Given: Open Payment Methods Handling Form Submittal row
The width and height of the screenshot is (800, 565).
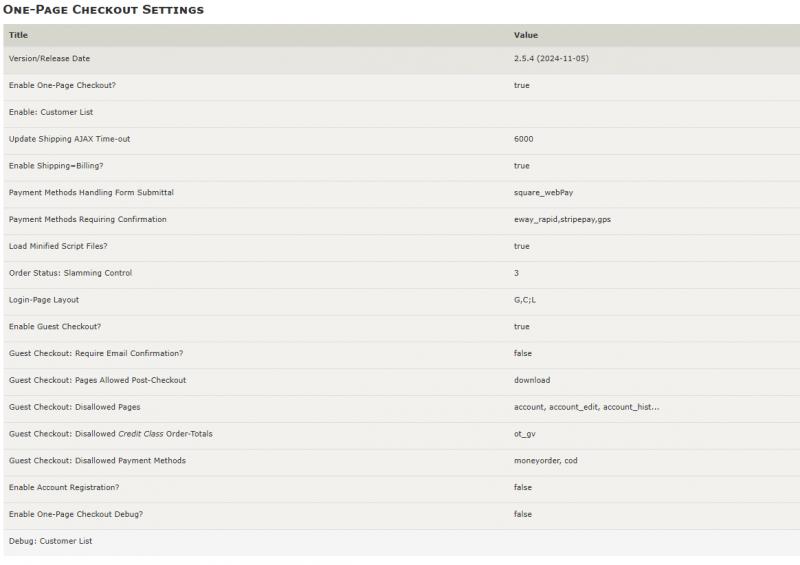Looking at the screenshot, I should 402,193.
